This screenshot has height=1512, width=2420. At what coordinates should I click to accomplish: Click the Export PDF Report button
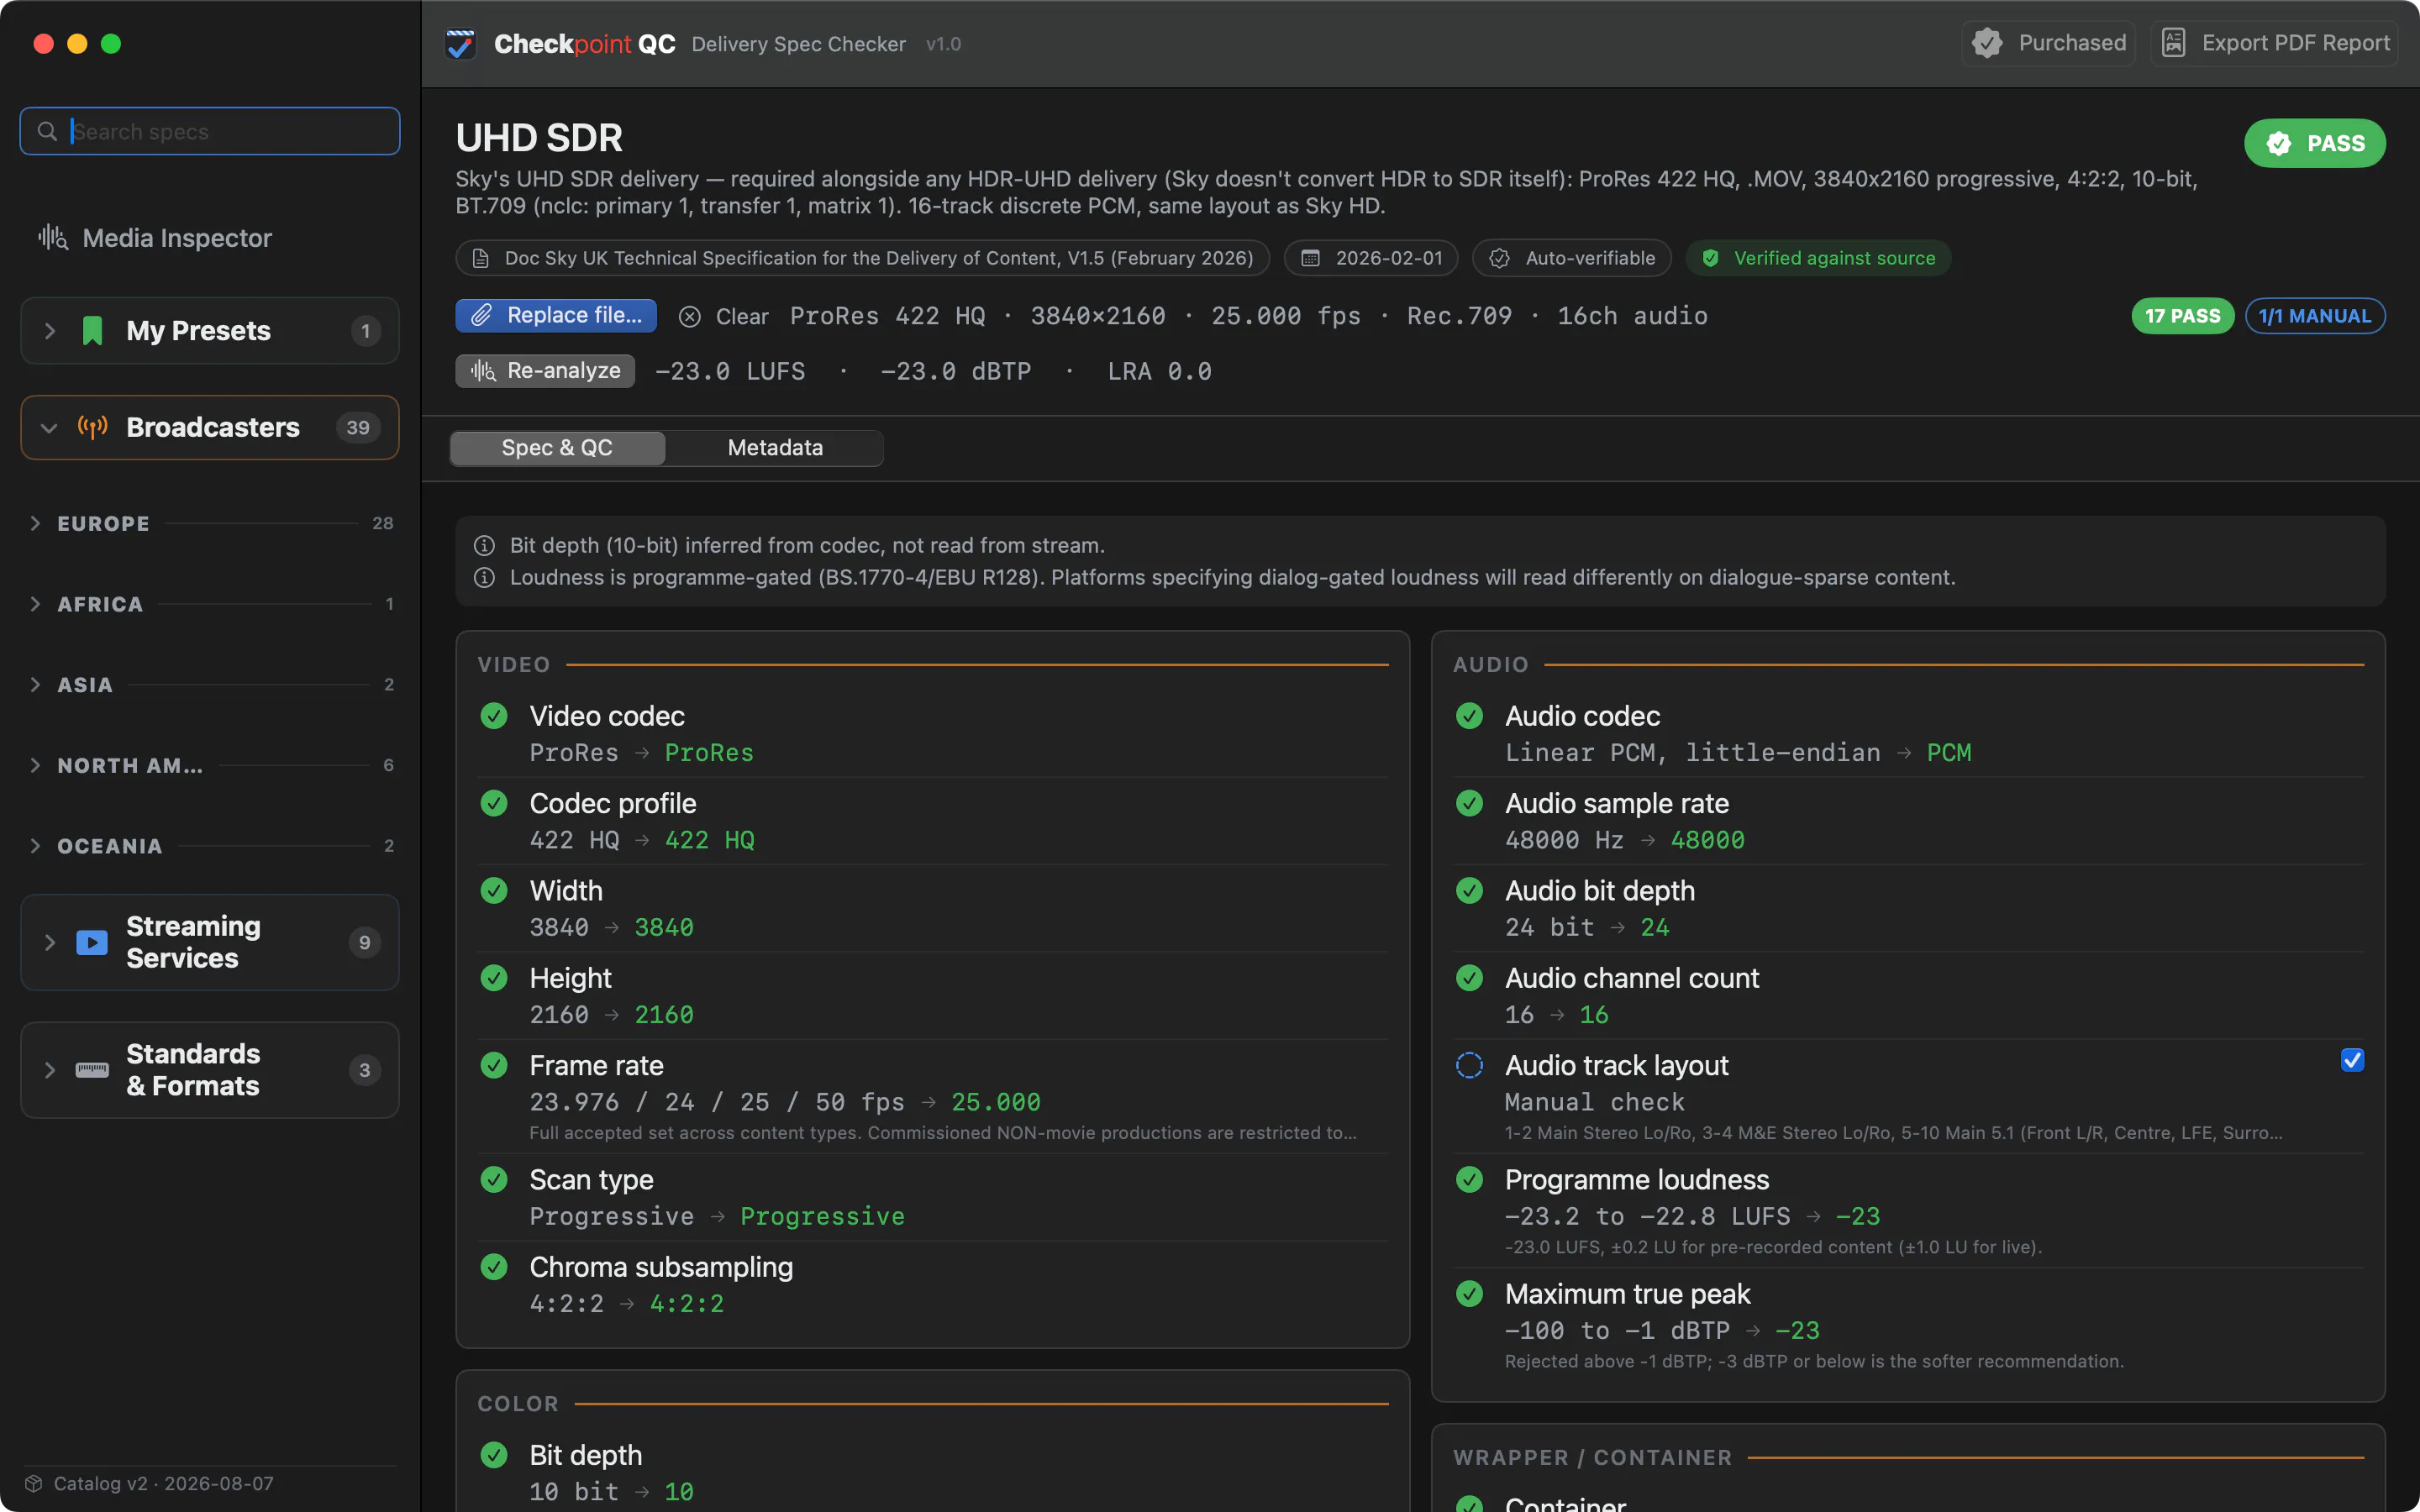(2274, 43)
